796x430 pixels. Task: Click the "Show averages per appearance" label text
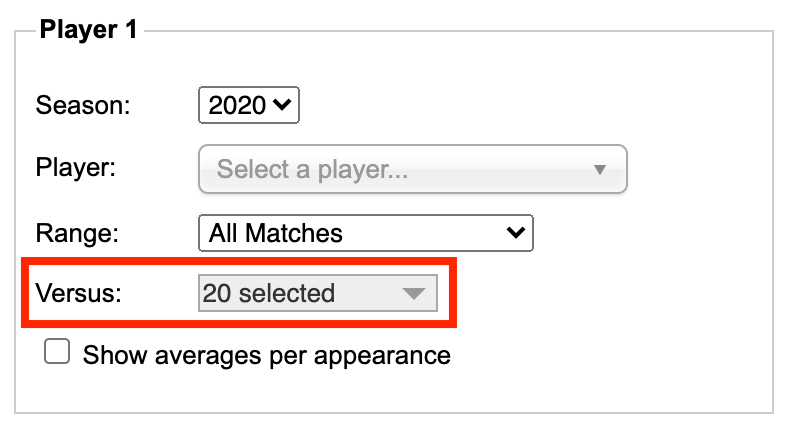pyautogui.click(x=267, y=355)
